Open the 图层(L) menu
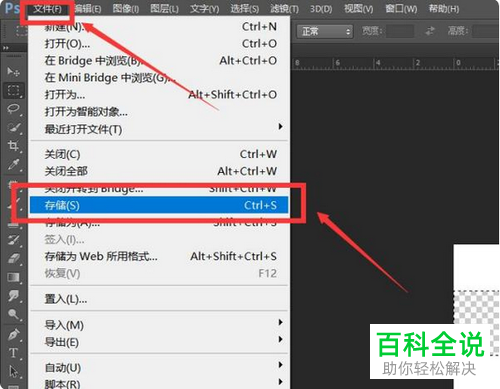This screenshot has width=500, height=389. [x=164, y=9]
